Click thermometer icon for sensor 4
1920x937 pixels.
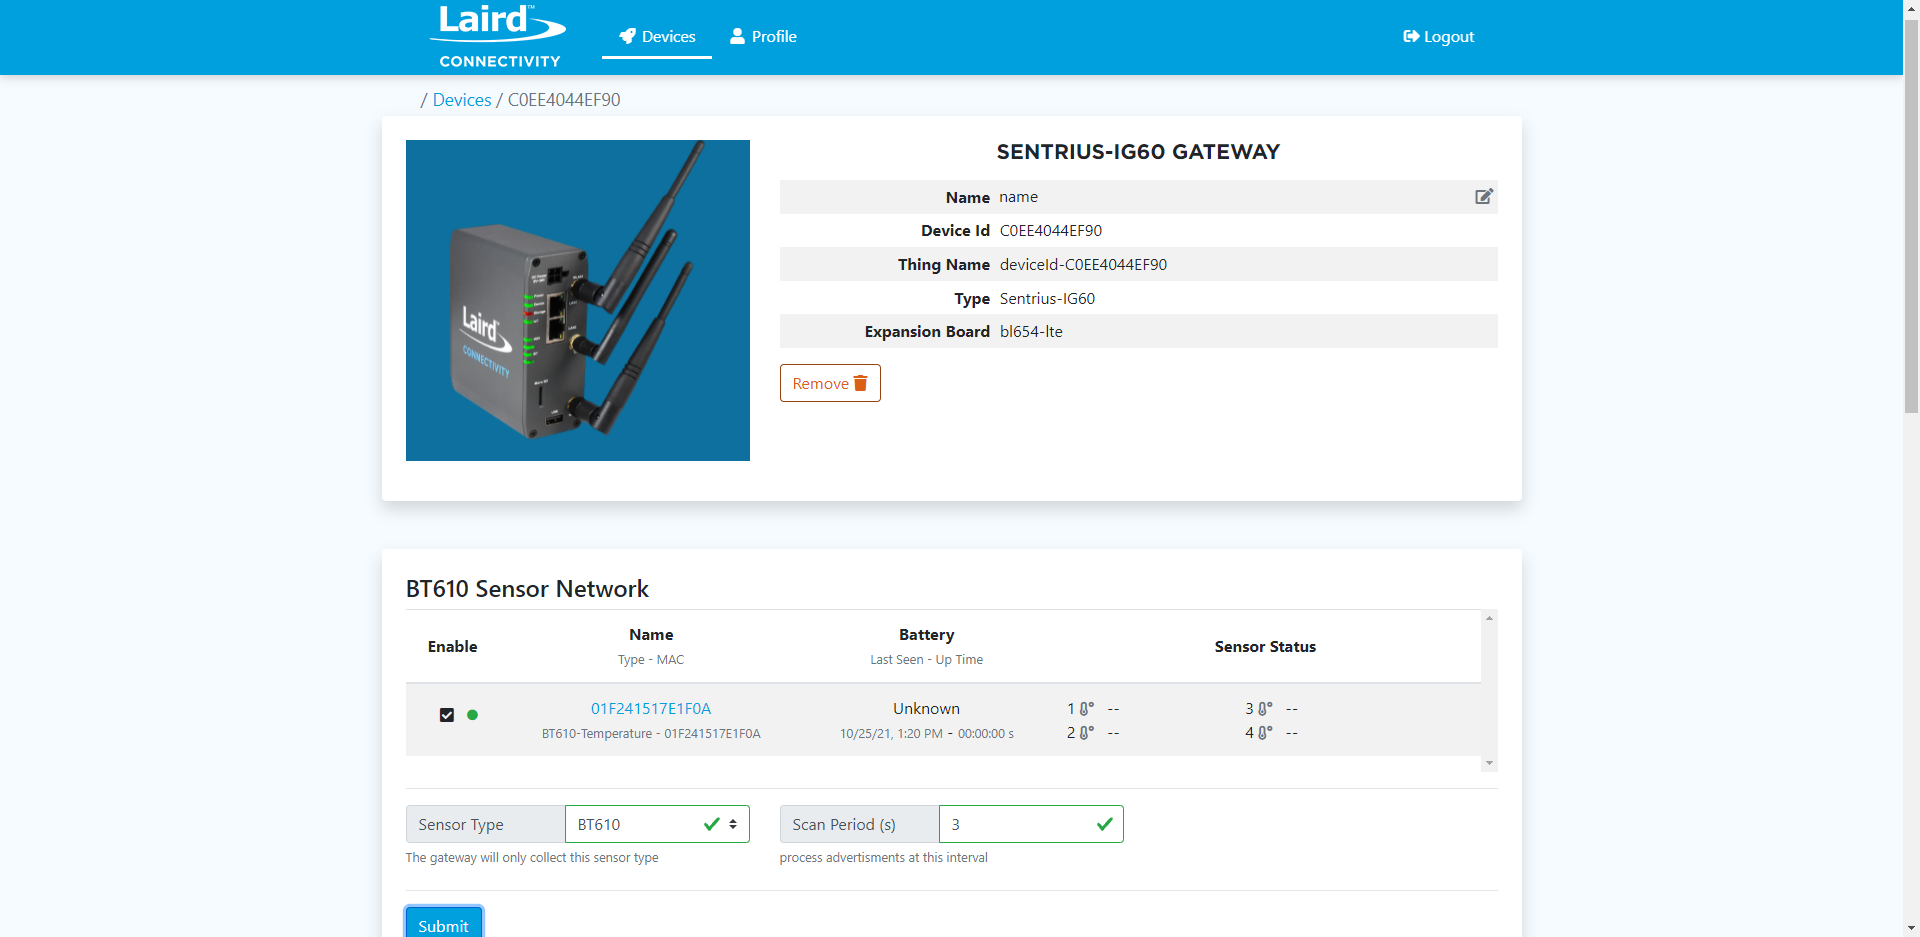point(1264,733)
